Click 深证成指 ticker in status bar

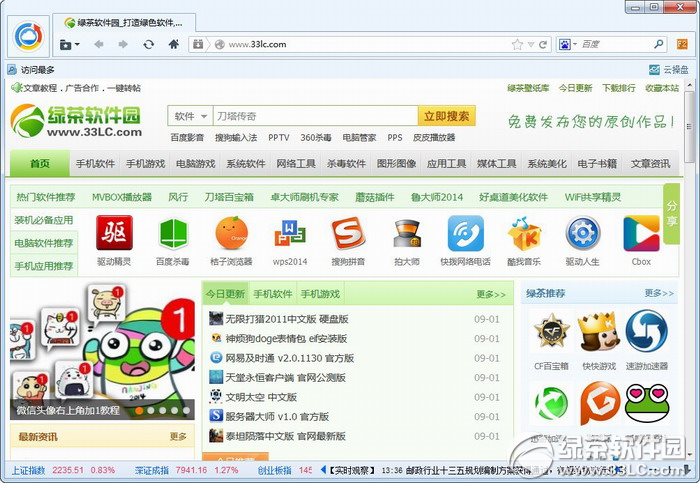pos(151,470)
